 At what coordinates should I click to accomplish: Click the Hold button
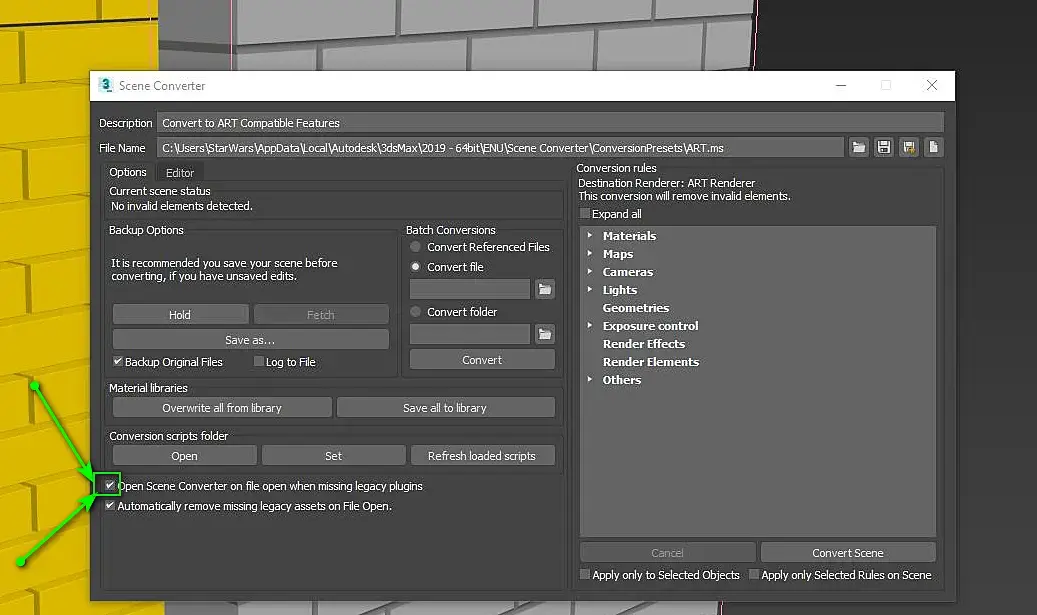point(180,315)
